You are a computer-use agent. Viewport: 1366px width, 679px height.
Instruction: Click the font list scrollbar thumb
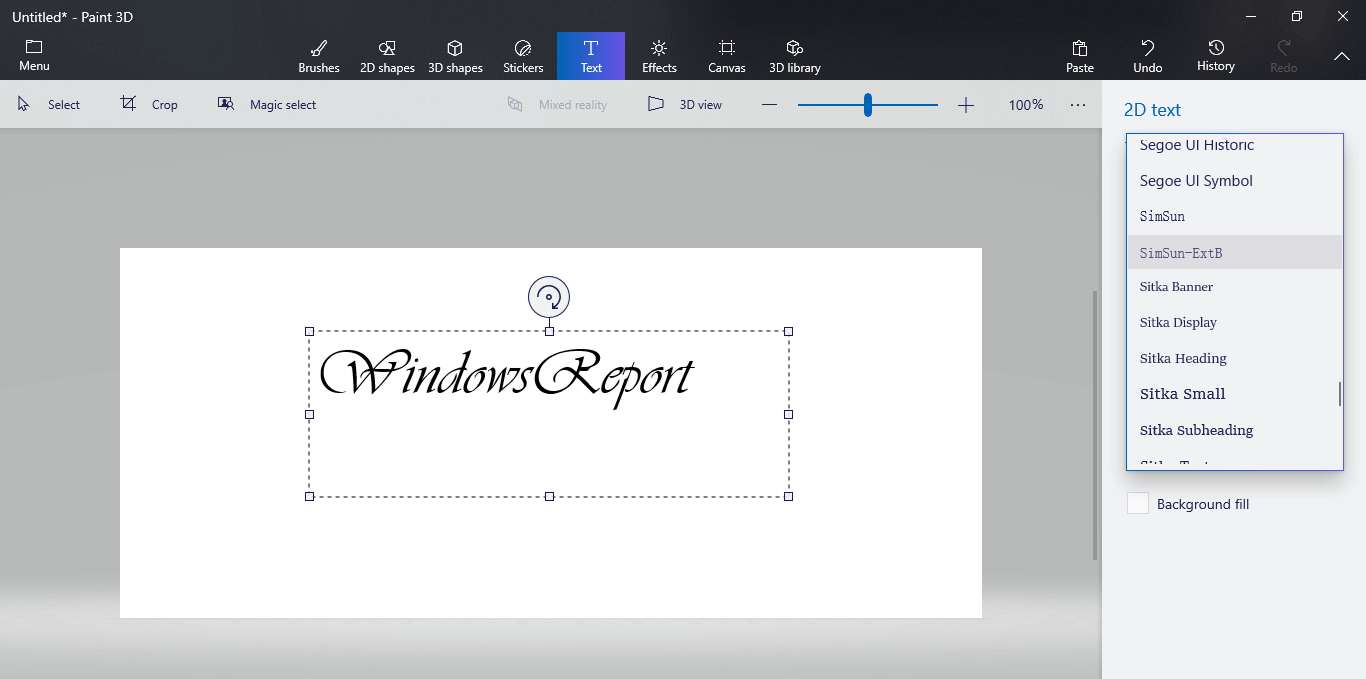point(1340,394)
